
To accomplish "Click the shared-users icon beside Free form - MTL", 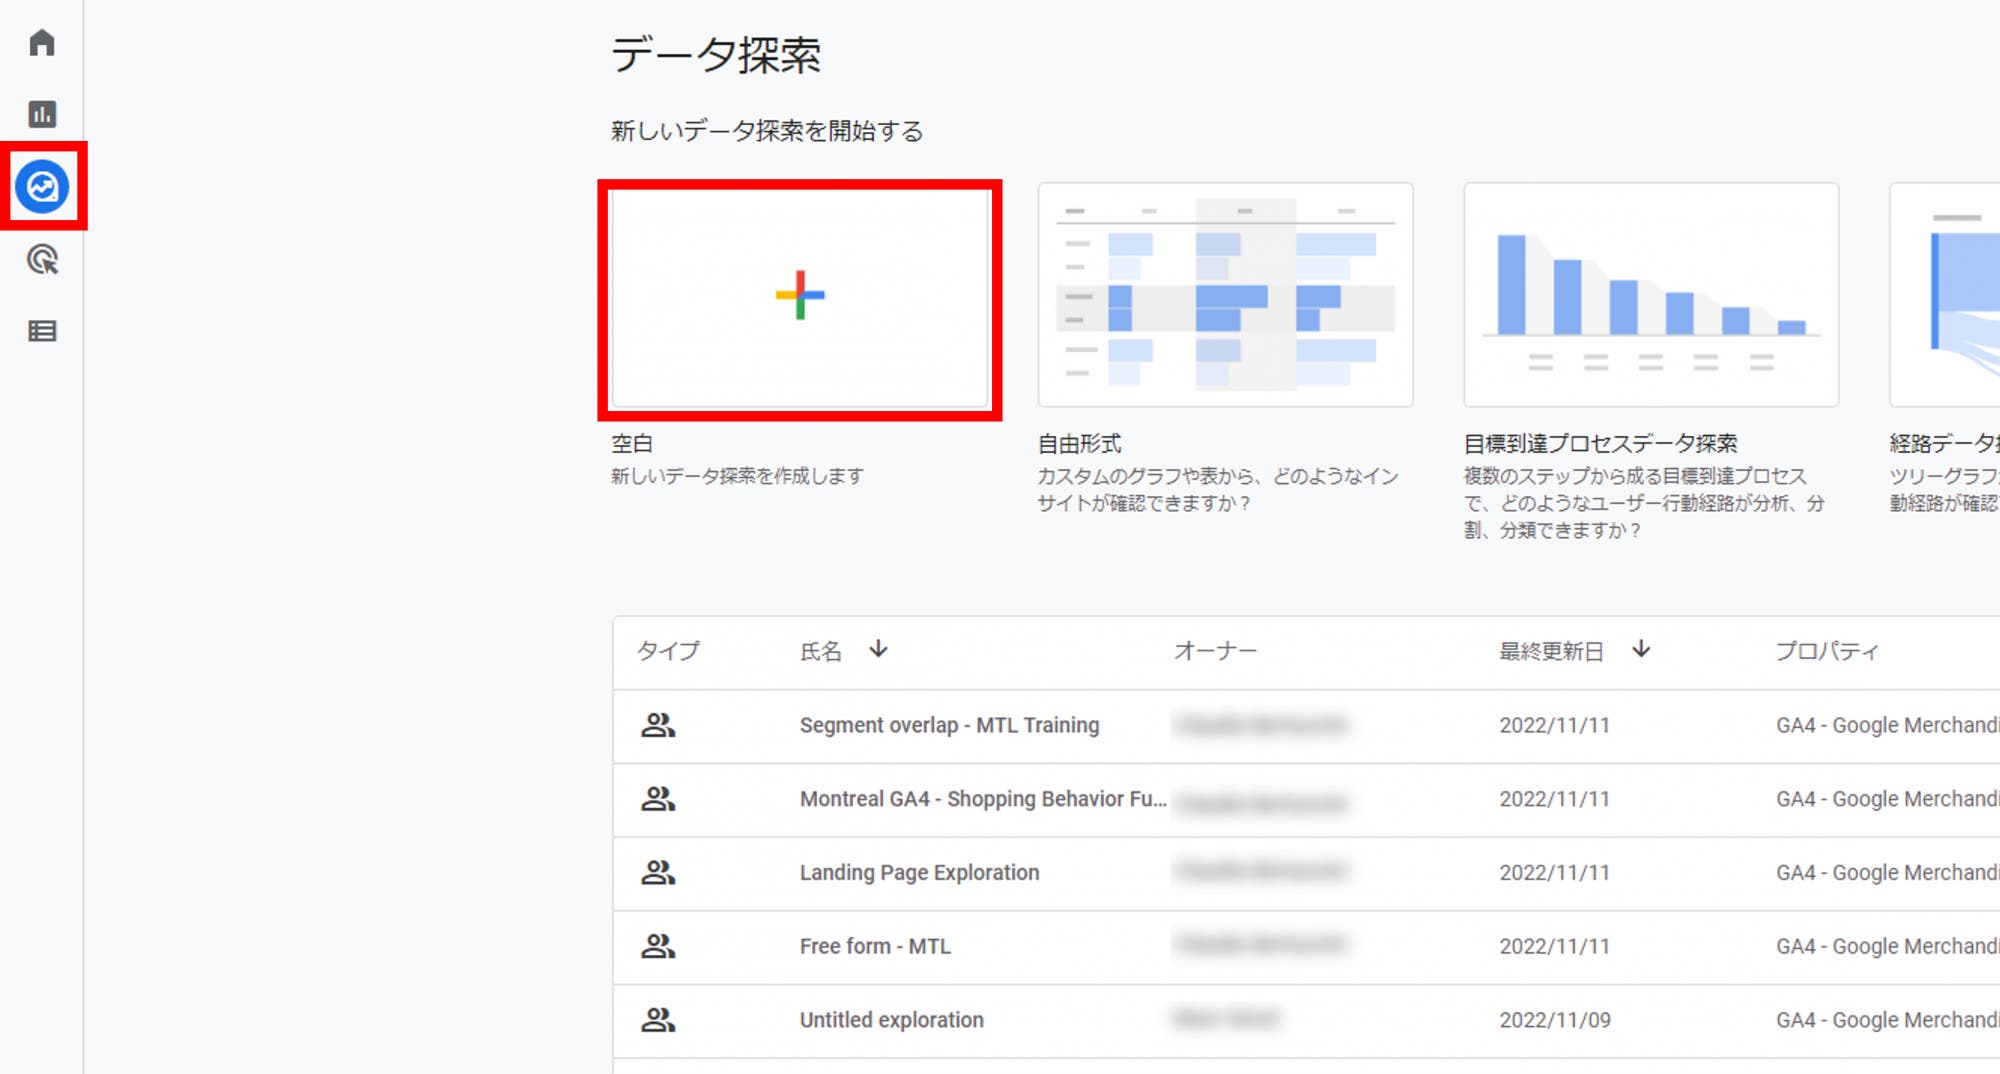I will (x=658, y=946).
